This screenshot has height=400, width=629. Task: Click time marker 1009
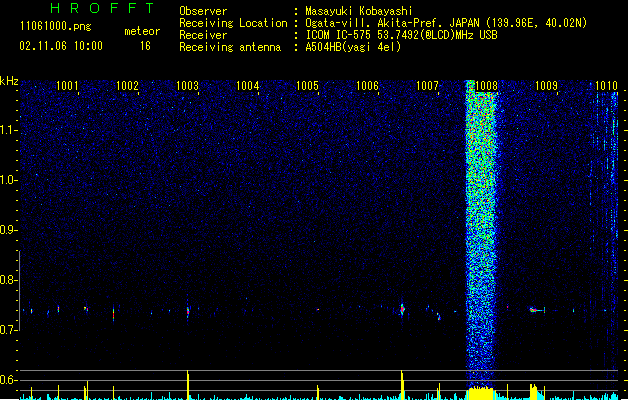[546, 86]
